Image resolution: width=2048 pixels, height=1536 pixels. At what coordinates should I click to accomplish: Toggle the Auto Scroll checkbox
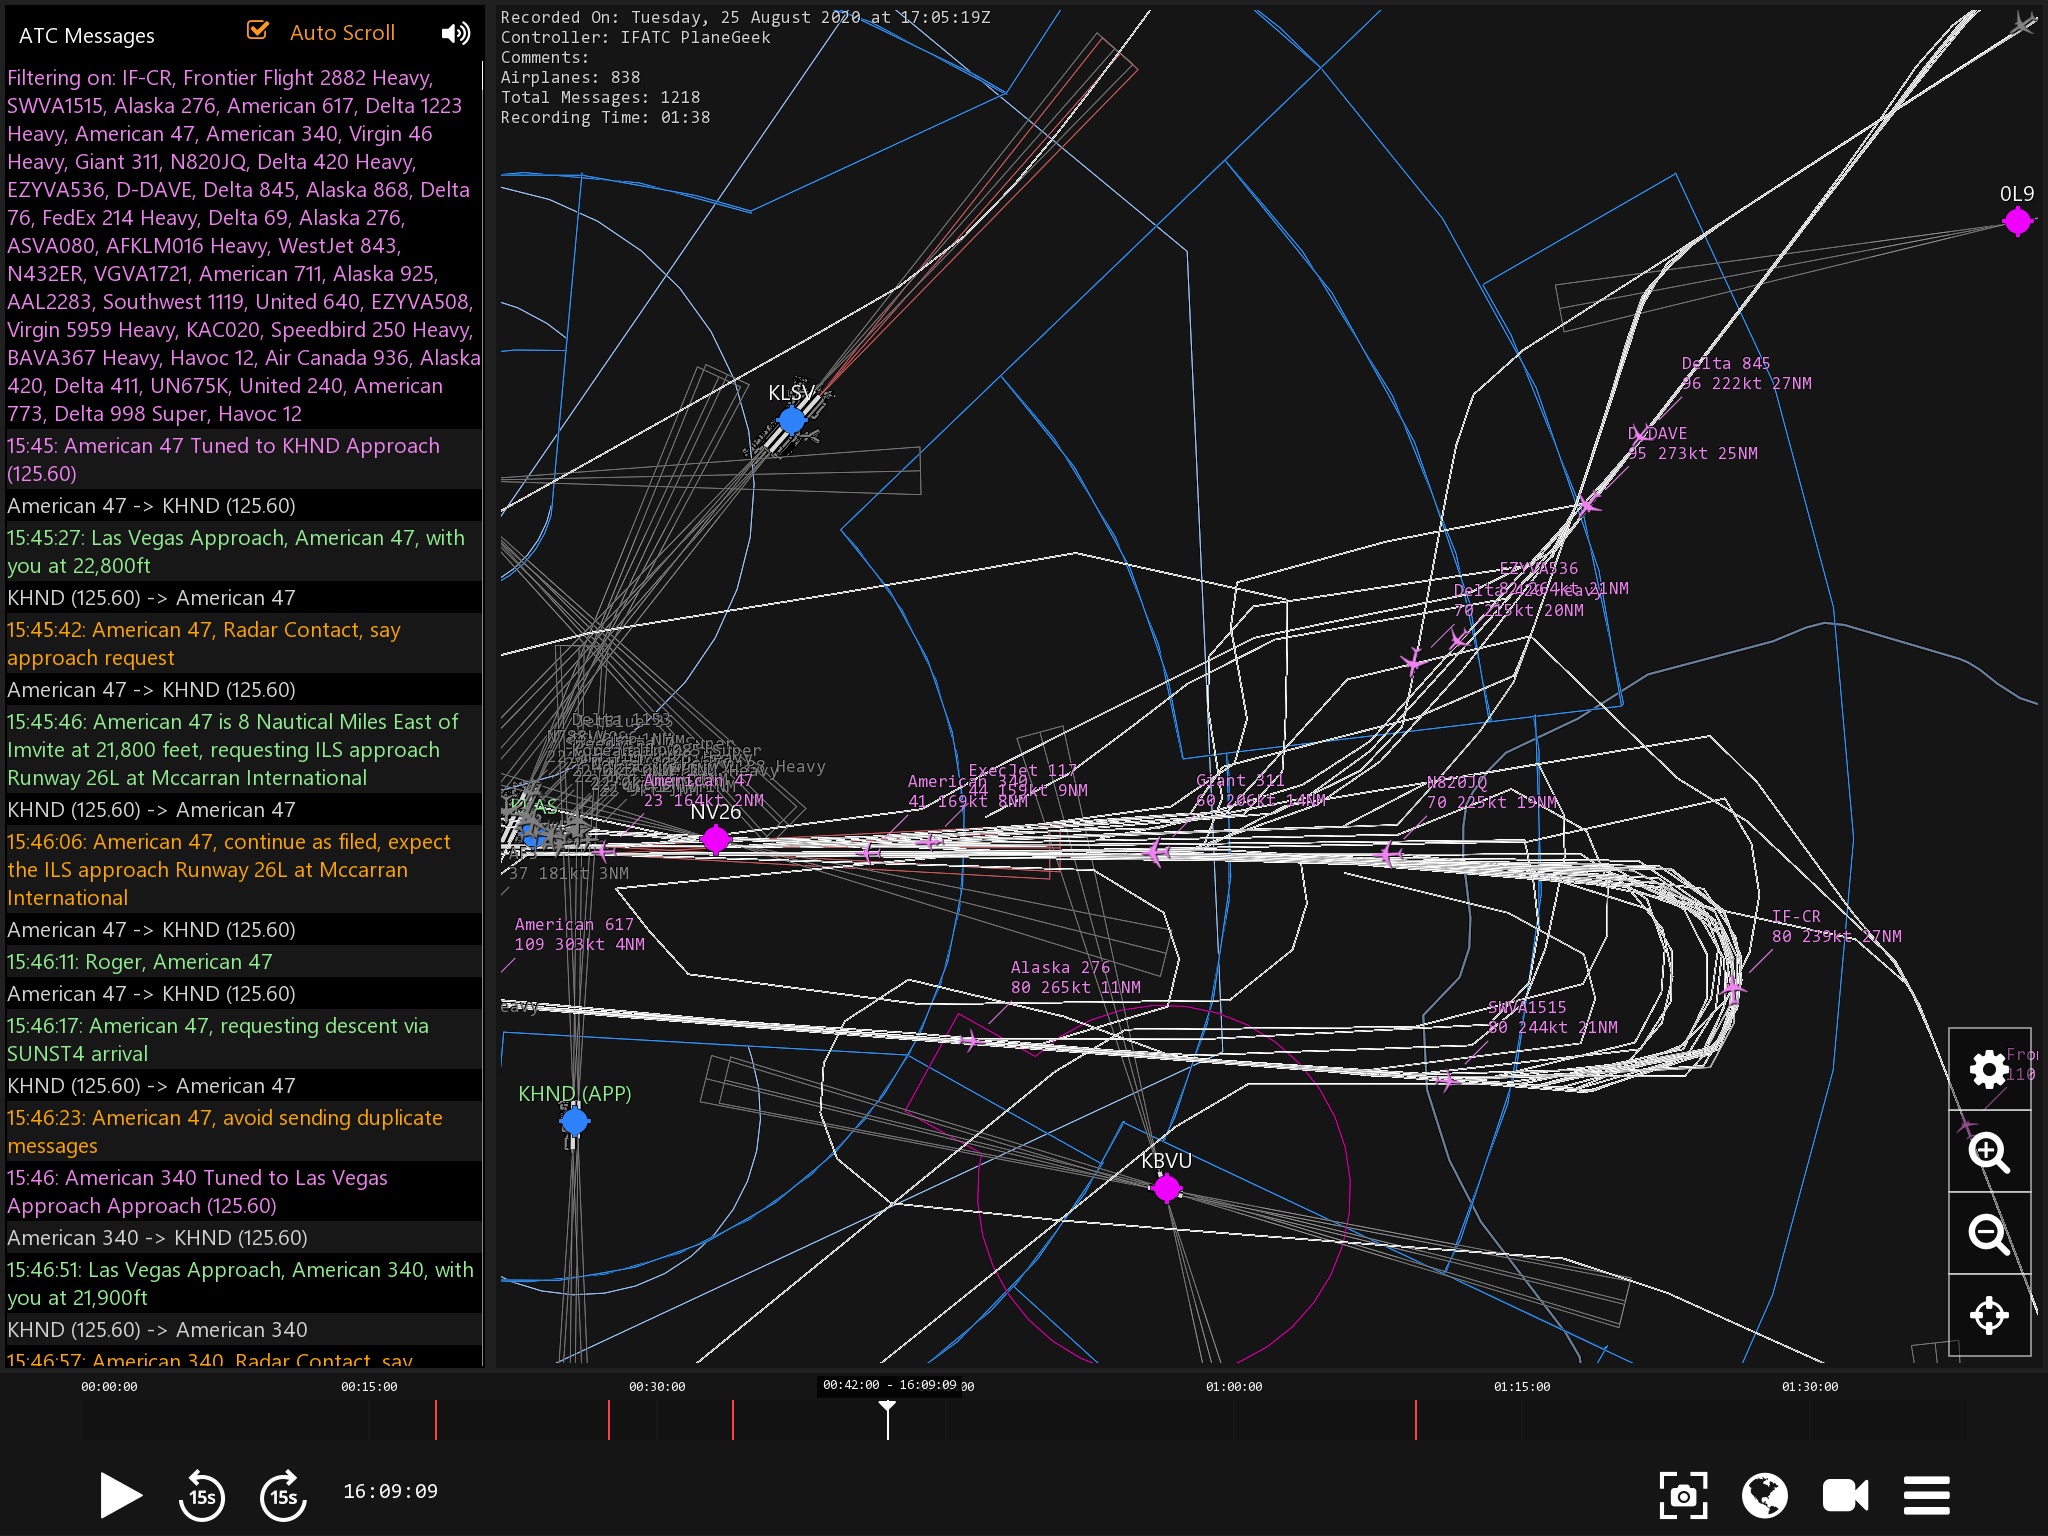point(258,31)
